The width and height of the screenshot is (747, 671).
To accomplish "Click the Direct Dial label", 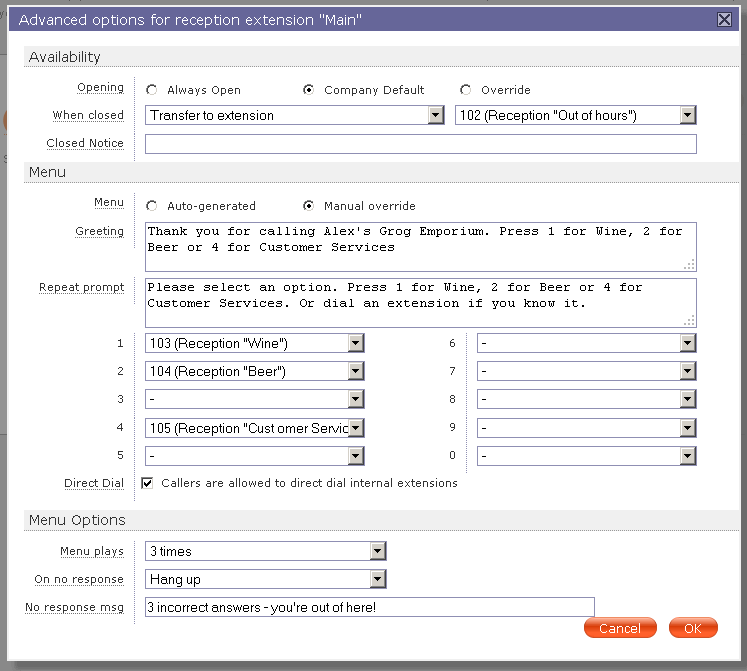I will tap(94, 483).
